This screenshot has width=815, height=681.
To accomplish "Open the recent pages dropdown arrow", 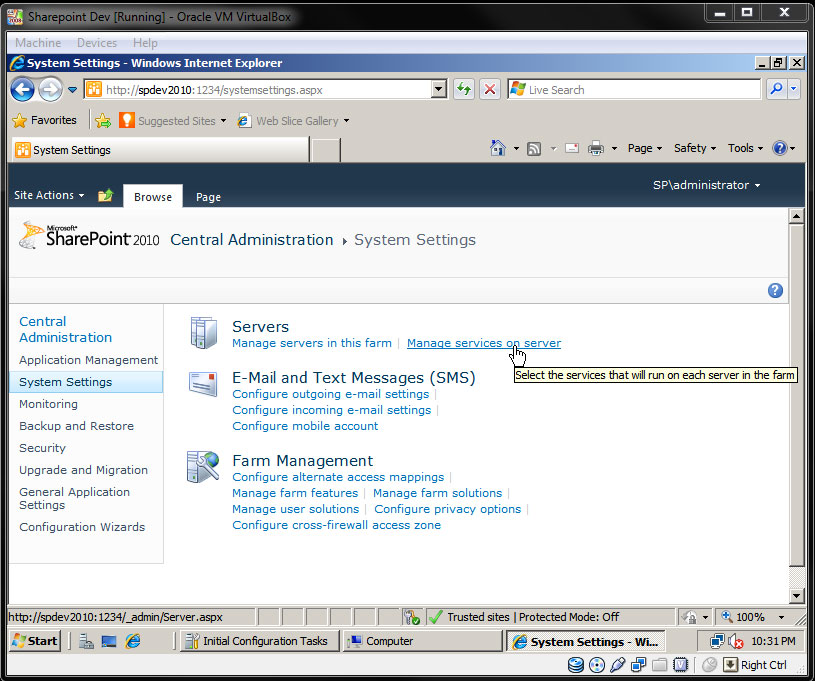I will [x=73, y=90].
